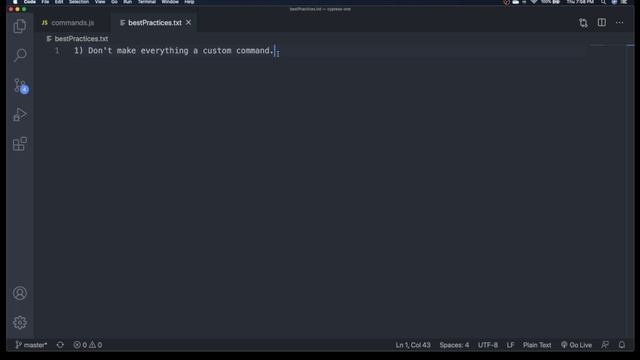Open the Window menu
The height and width of the screenshot is (360, 640).
point(170,2)
